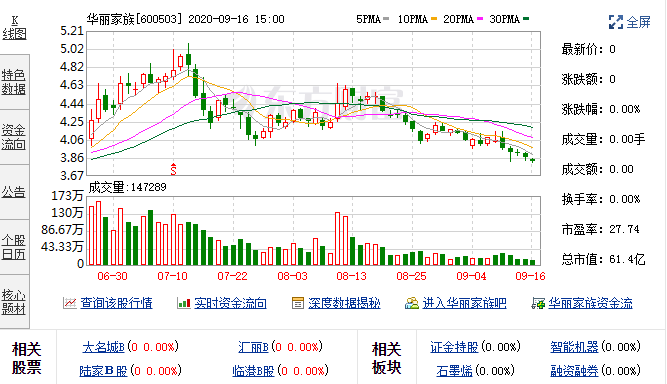This screenshot has width=667, height=384.
Task: Click the chart title 华丽家族[600503]
Action: click(135, 19)
